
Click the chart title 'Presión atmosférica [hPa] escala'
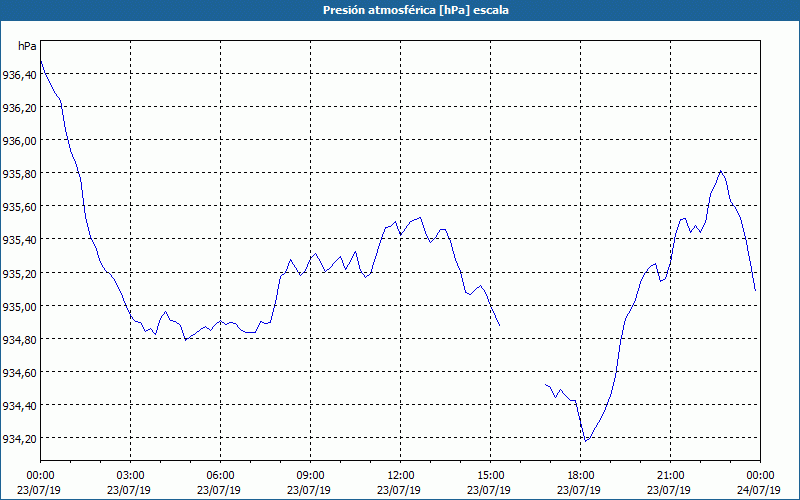[x=416, y=10]
